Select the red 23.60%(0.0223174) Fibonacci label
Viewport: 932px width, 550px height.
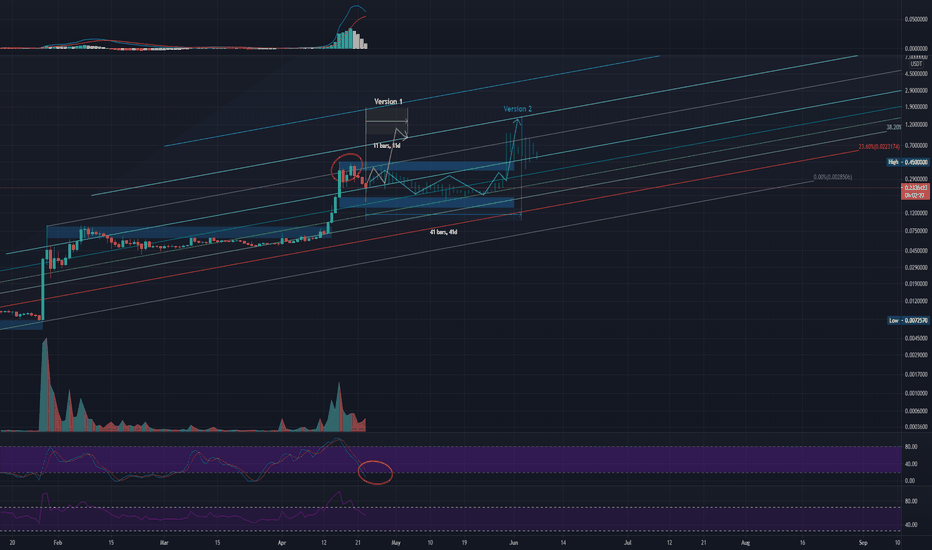pos(879,146)
